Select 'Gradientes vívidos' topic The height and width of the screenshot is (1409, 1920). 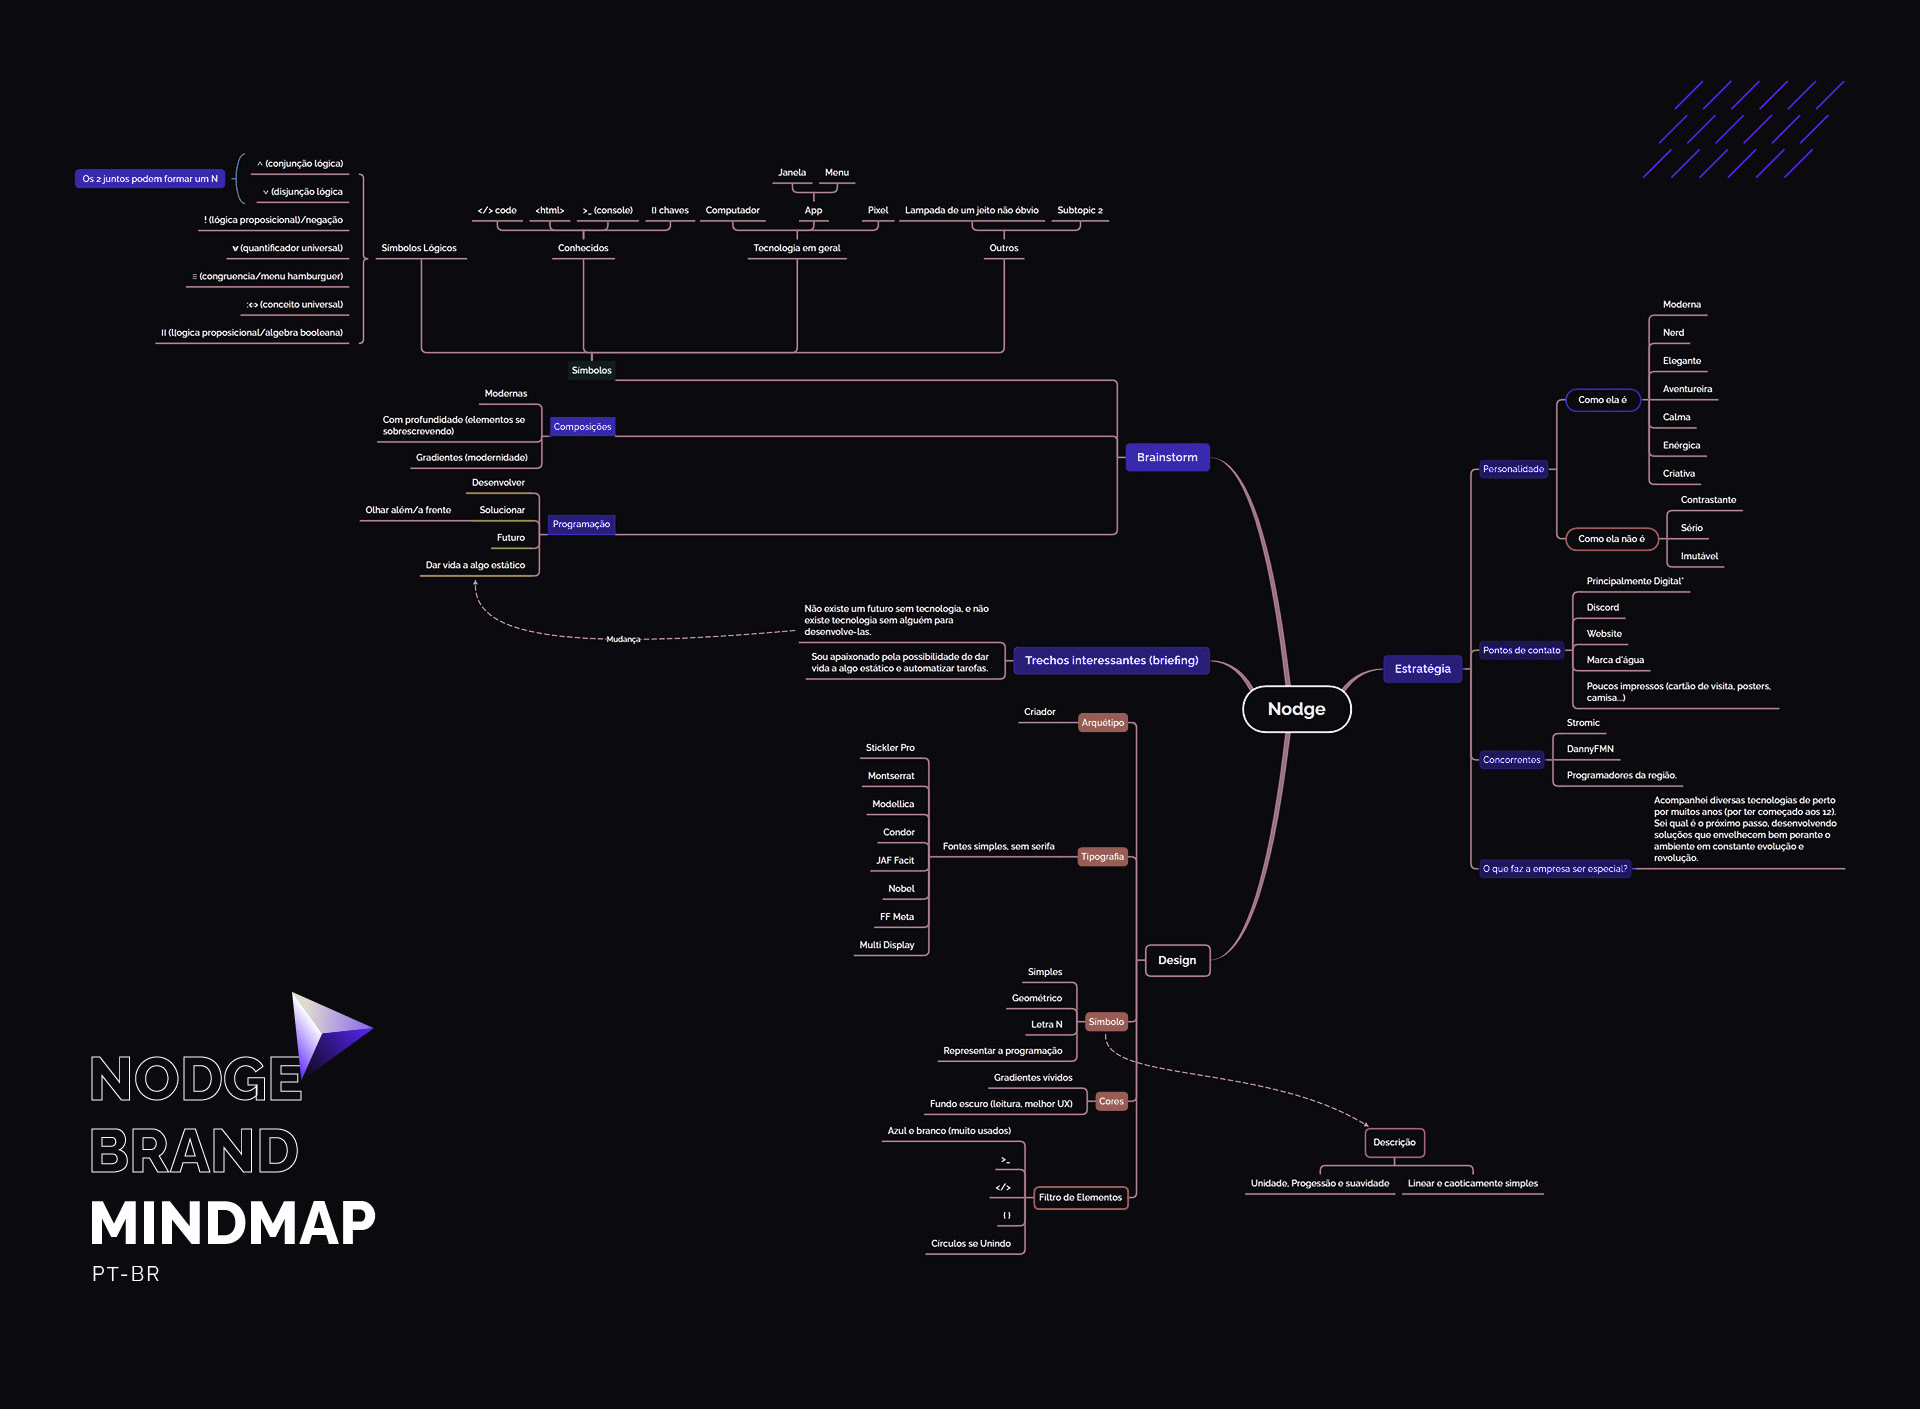point(1033,1077)
